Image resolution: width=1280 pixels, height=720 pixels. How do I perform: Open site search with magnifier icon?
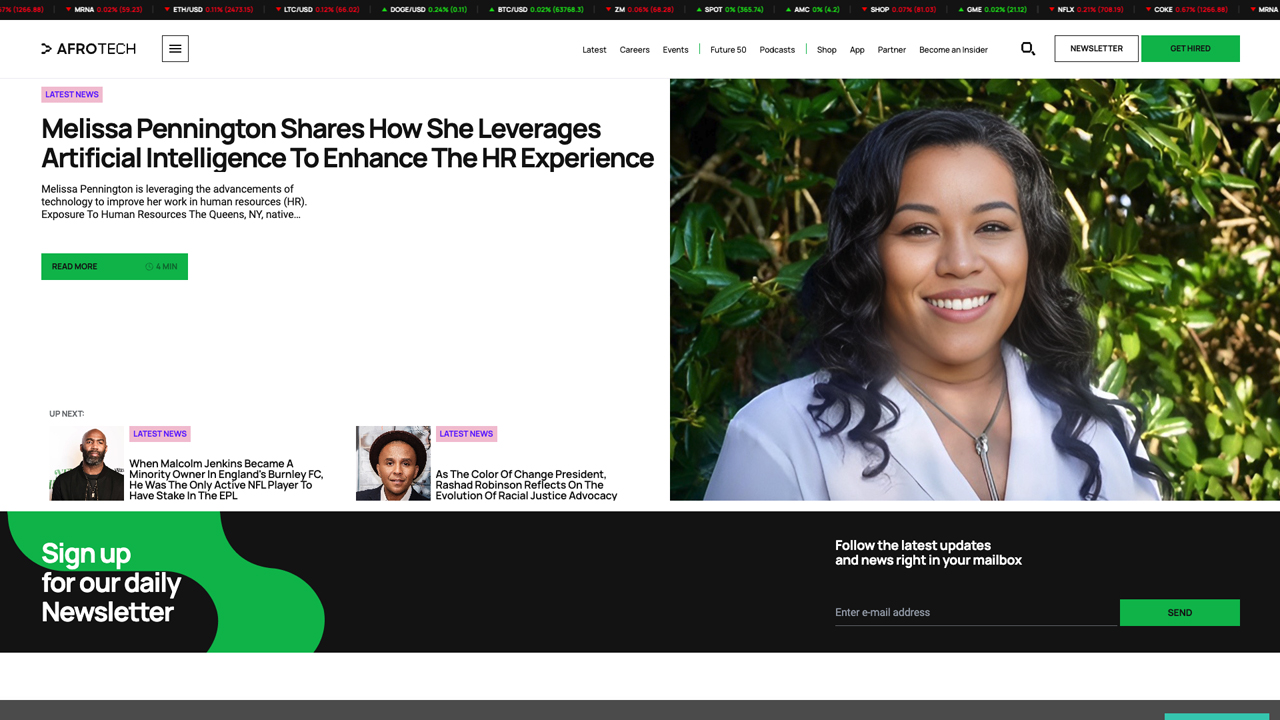[x=1027, y=49]
